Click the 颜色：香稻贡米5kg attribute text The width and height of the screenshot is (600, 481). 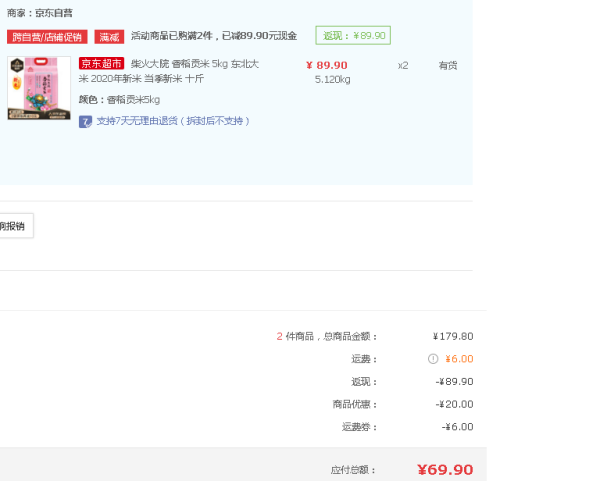point(119,100)
